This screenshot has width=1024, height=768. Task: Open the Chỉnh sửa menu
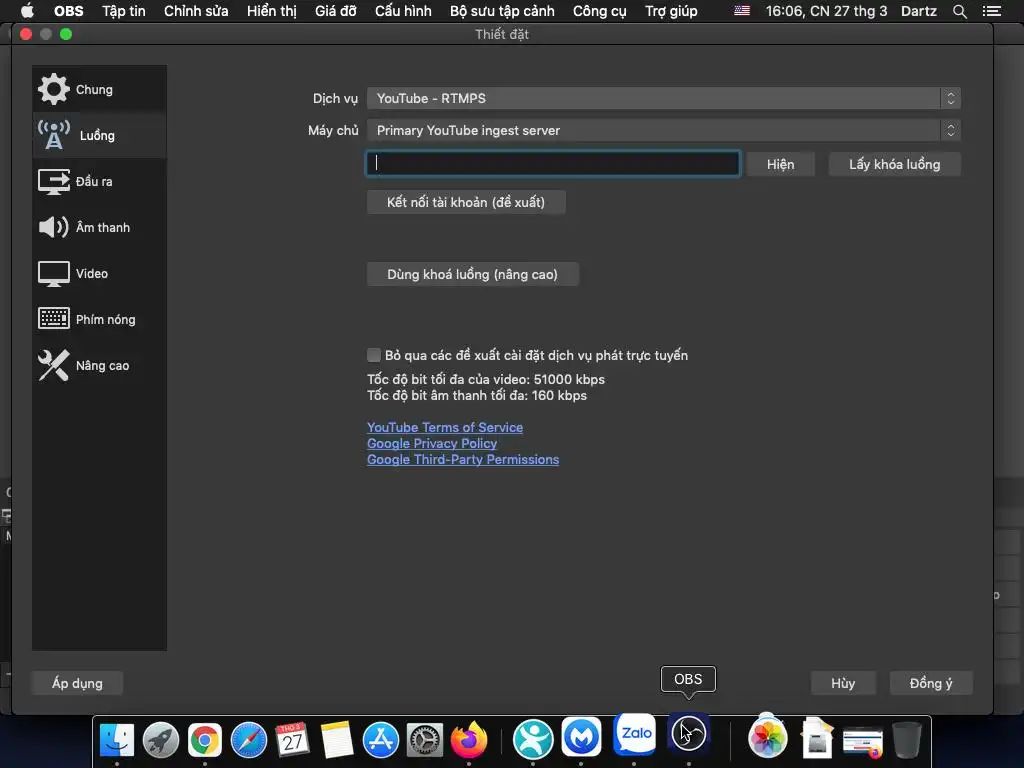pos(196,11)
